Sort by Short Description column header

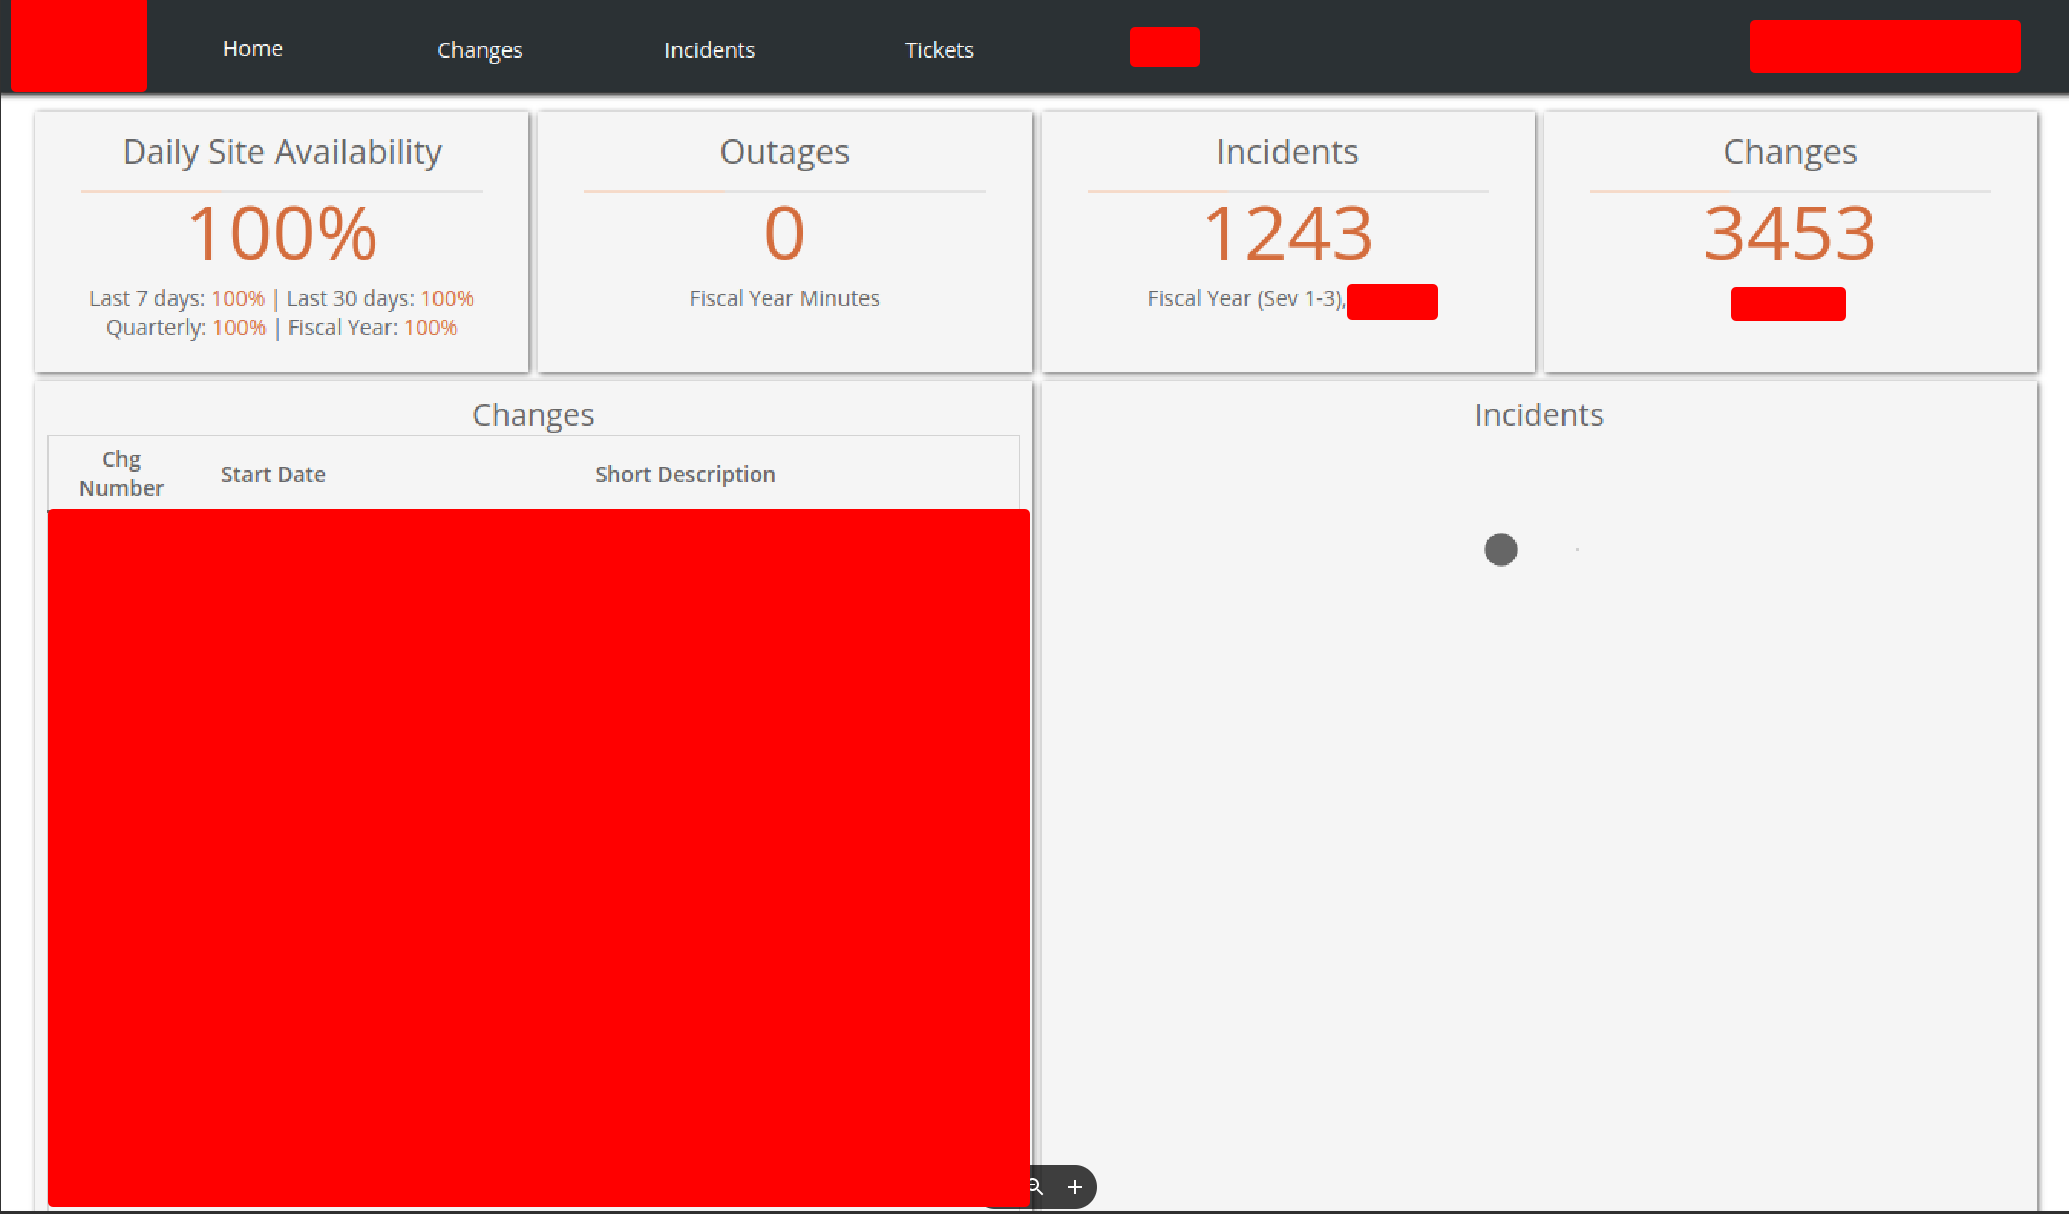pyautogui.click(x=685, y=474)
